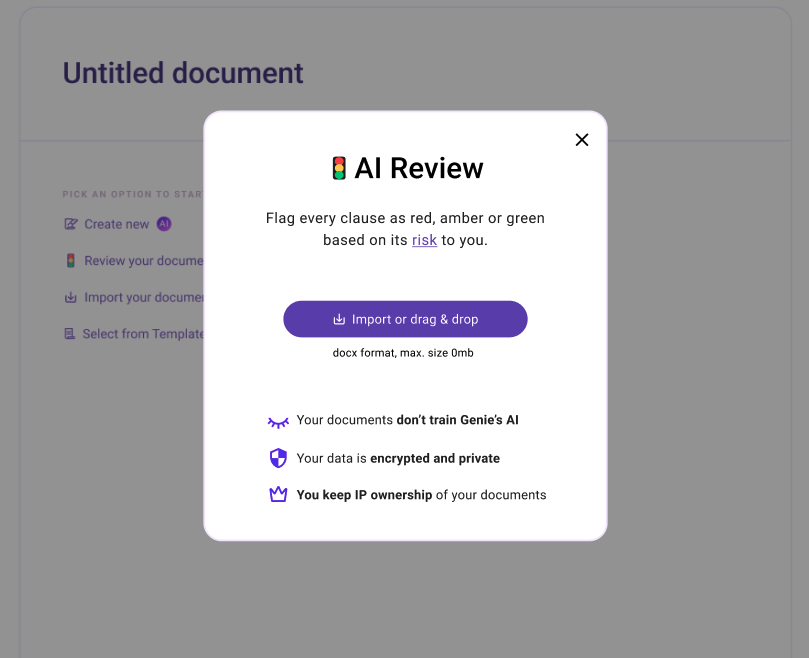Click the download icon beside Import your document
This screenshot has width=809, height=658.
[x=71, y=297]
